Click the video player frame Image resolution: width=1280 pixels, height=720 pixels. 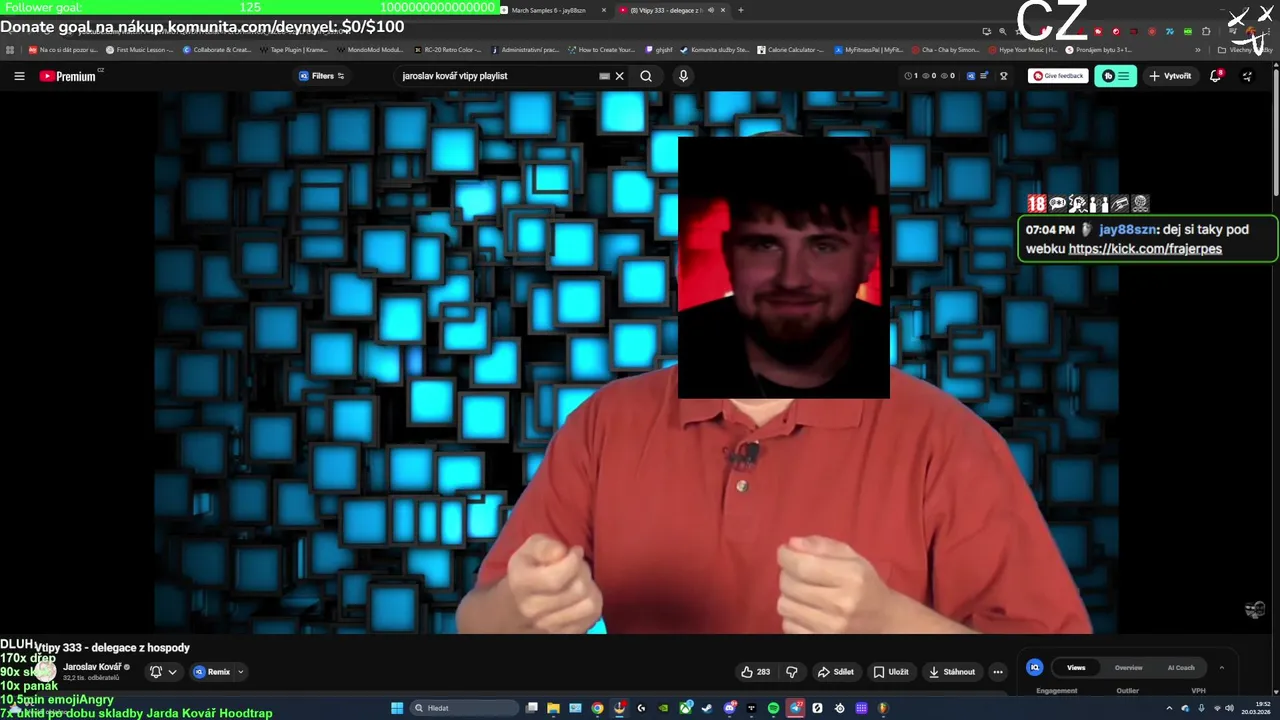coord(636,362)
